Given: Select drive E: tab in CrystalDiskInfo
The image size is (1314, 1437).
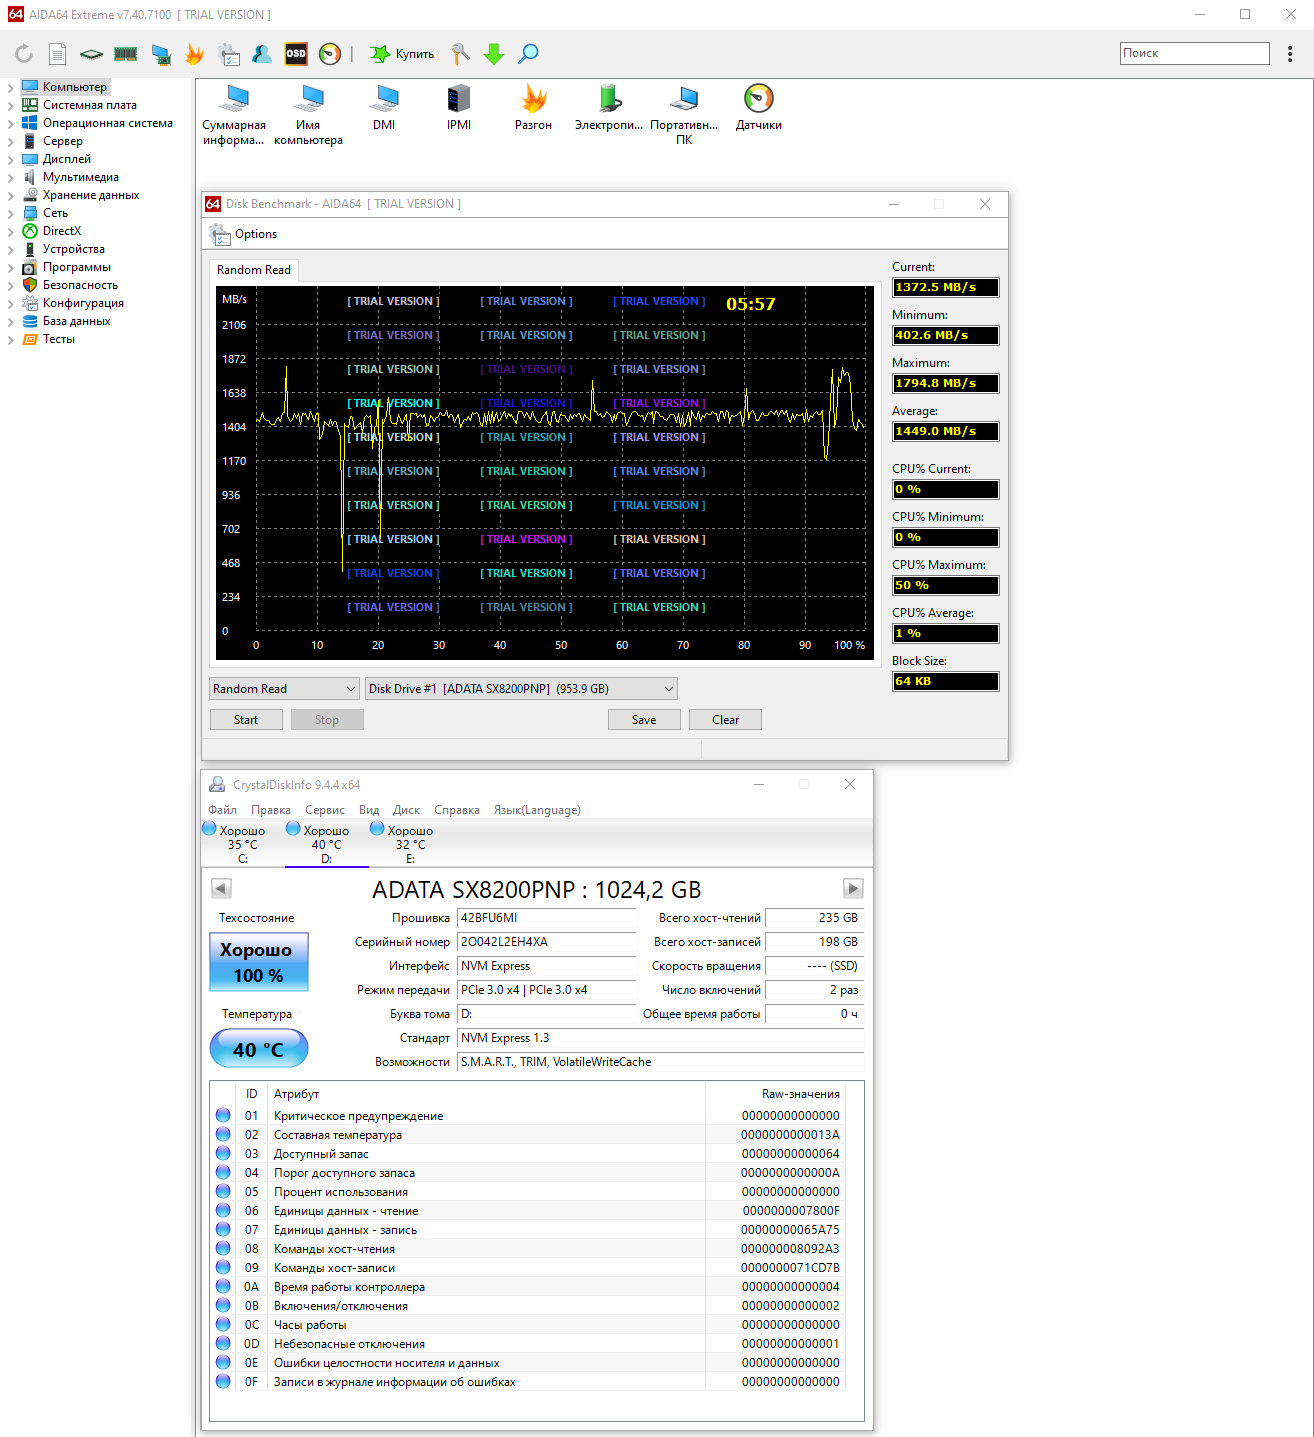Looking at the screenshot, I should click(409, 844).
